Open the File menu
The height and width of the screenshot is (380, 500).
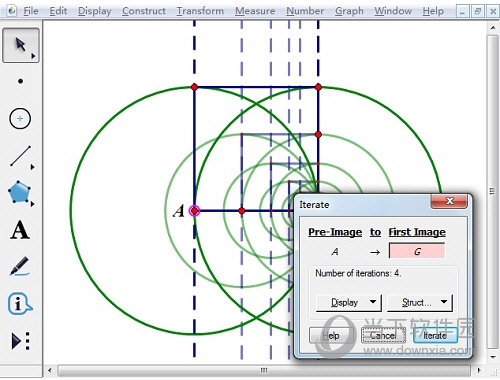point(31,11)
